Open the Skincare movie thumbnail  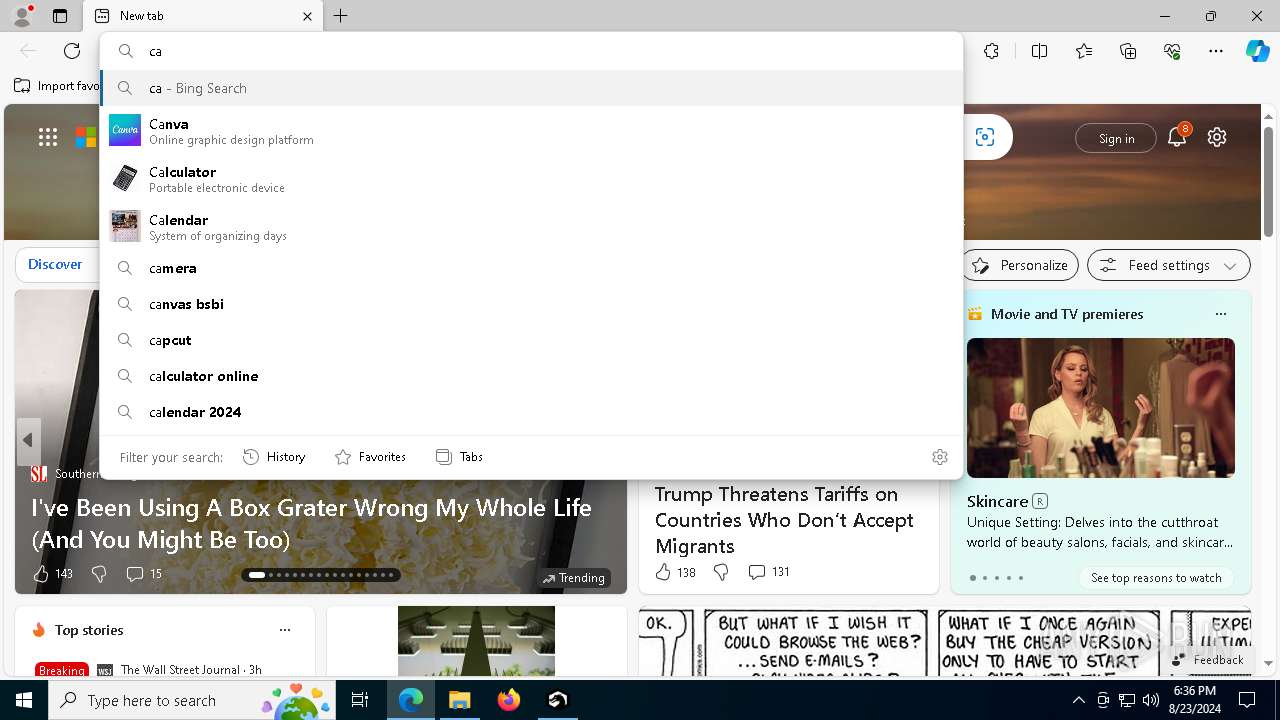click(x=1100, y=408)
